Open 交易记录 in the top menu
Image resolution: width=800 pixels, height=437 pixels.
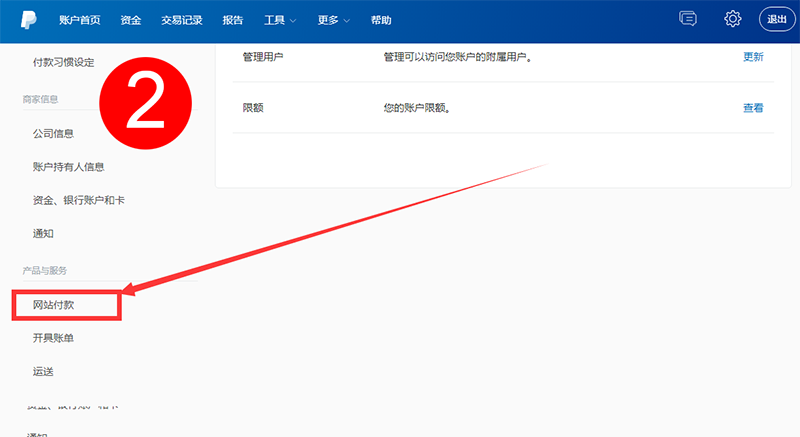click(x=181, y=20)
